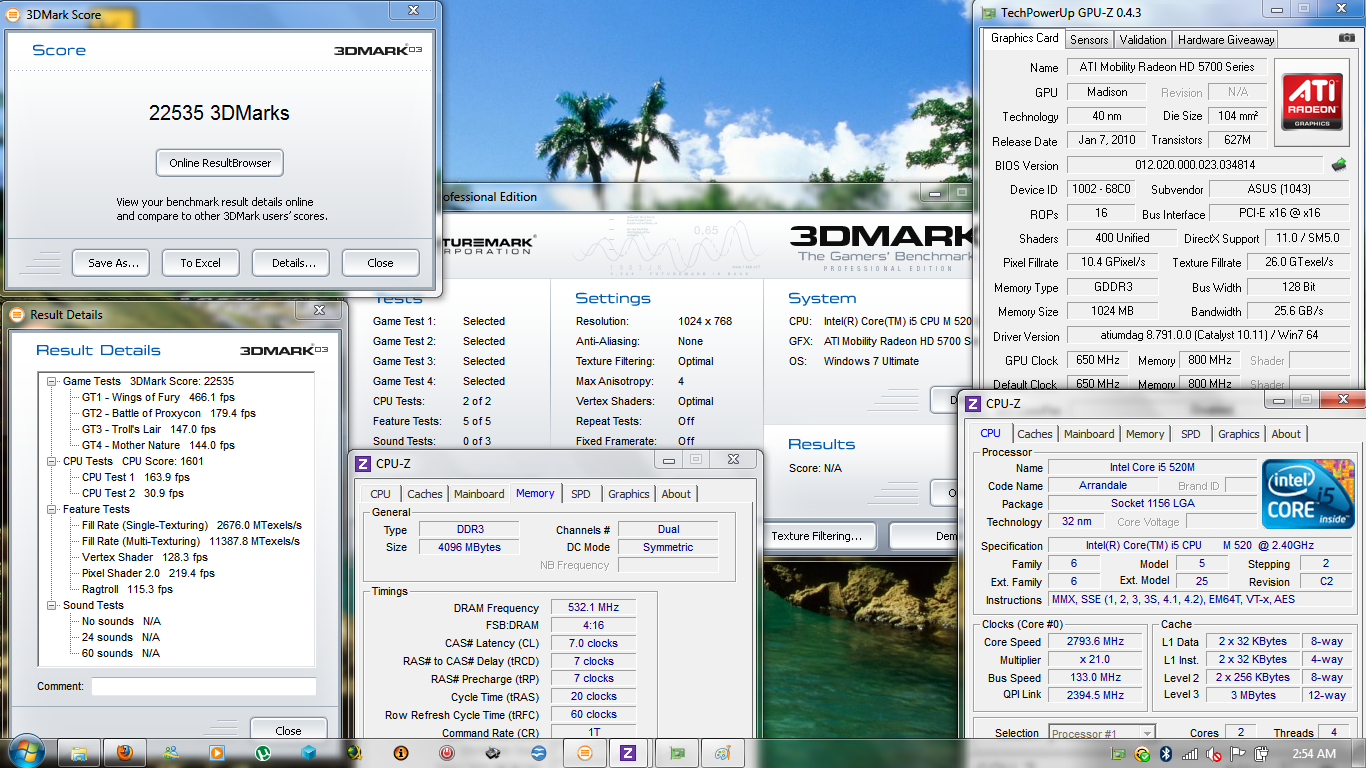The image size is (1366, 768).
Task: Open the volume tray icon
Action: [1213, 754]
